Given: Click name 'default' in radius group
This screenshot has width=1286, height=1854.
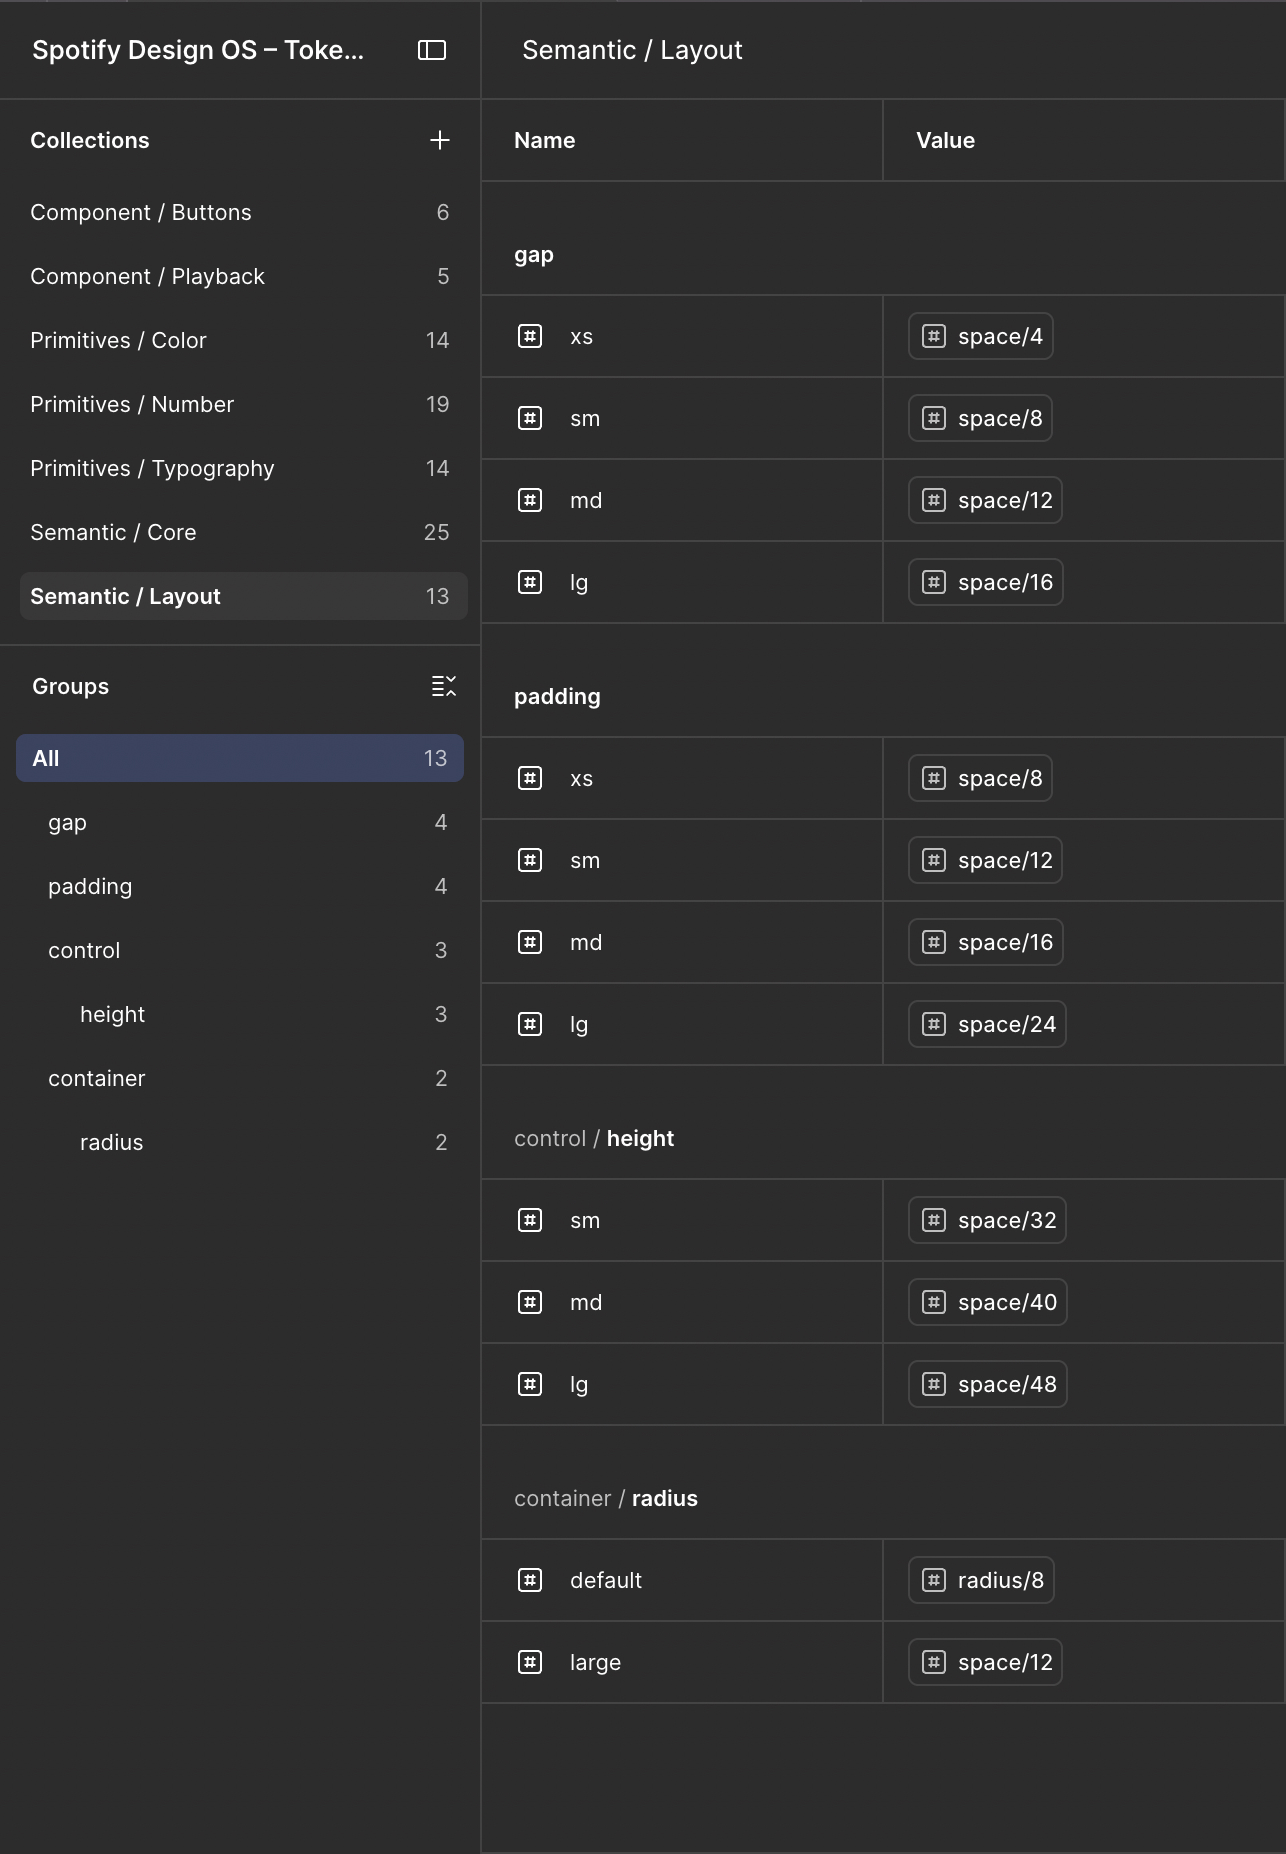Looking at the screenshot, I should pyautogui.click(x=606, y=1580).
